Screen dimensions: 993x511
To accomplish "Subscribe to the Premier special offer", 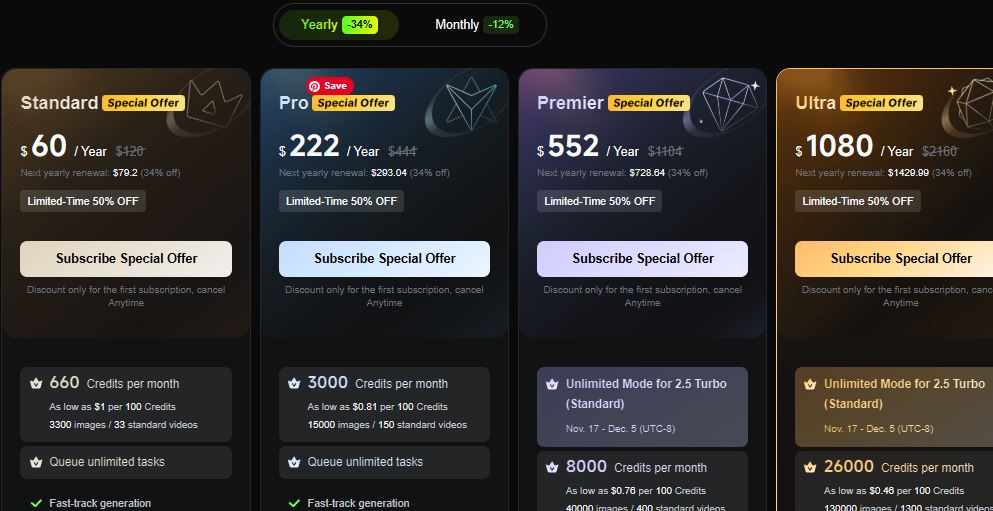I will (x=642, y=259).
